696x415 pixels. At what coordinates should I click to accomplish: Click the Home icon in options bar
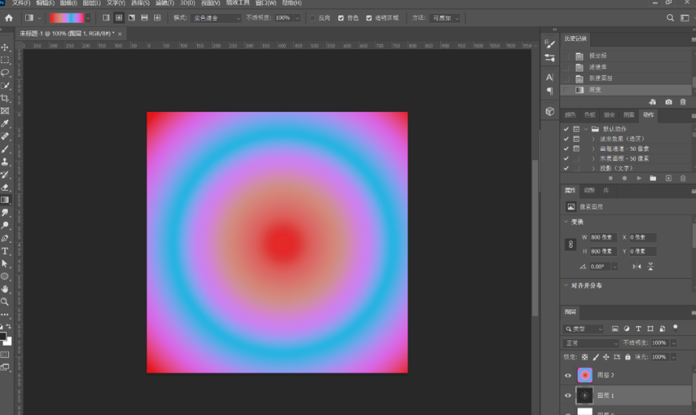(x=9, y=18)
